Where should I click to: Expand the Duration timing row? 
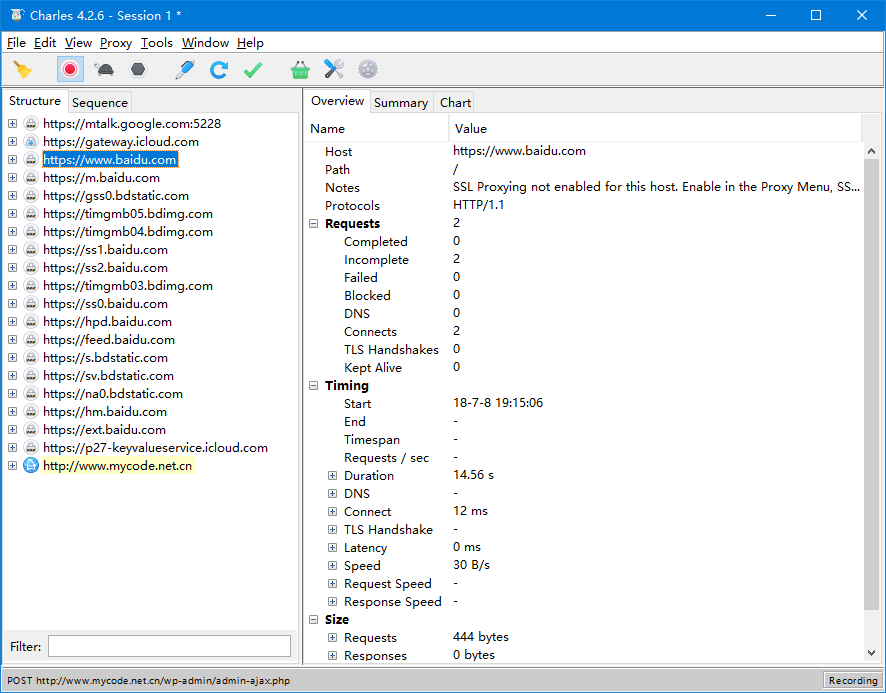[332, 475]
